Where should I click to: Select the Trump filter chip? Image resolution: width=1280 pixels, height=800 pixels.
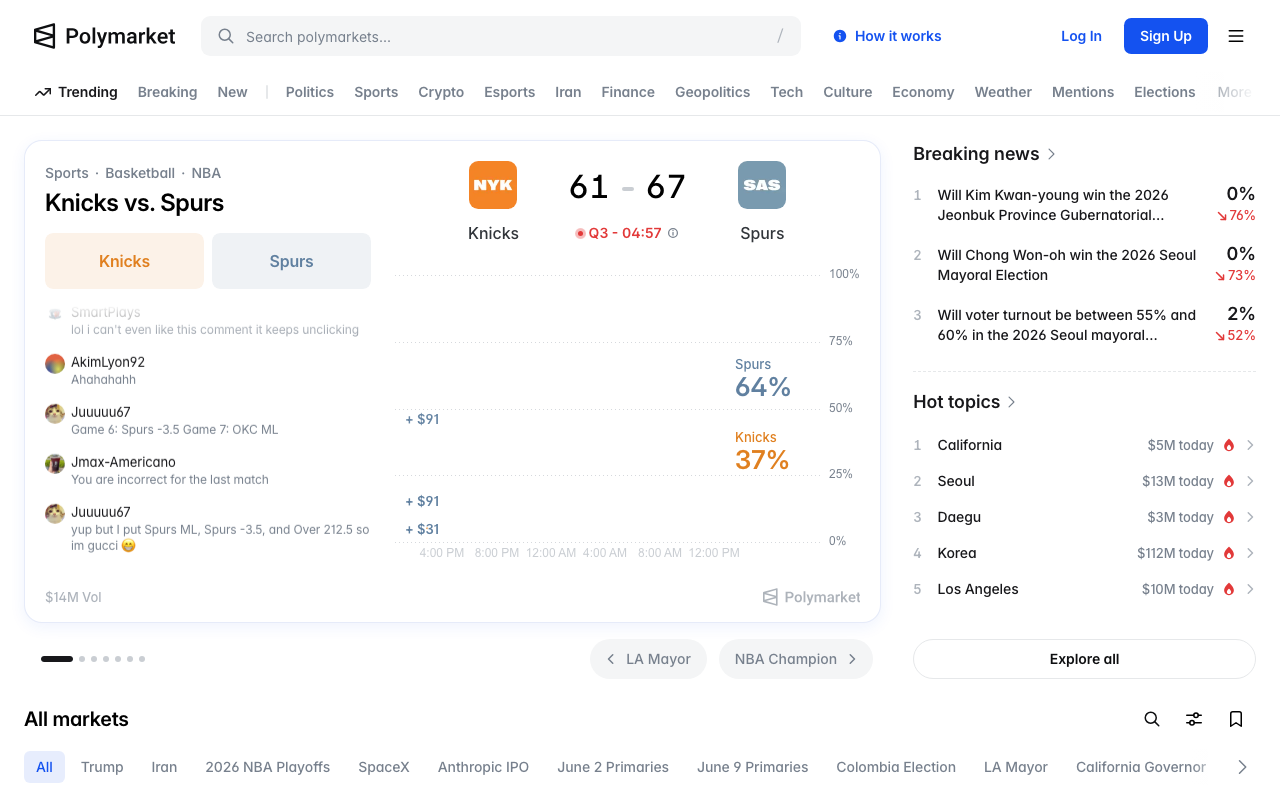[x=102, y=767]
